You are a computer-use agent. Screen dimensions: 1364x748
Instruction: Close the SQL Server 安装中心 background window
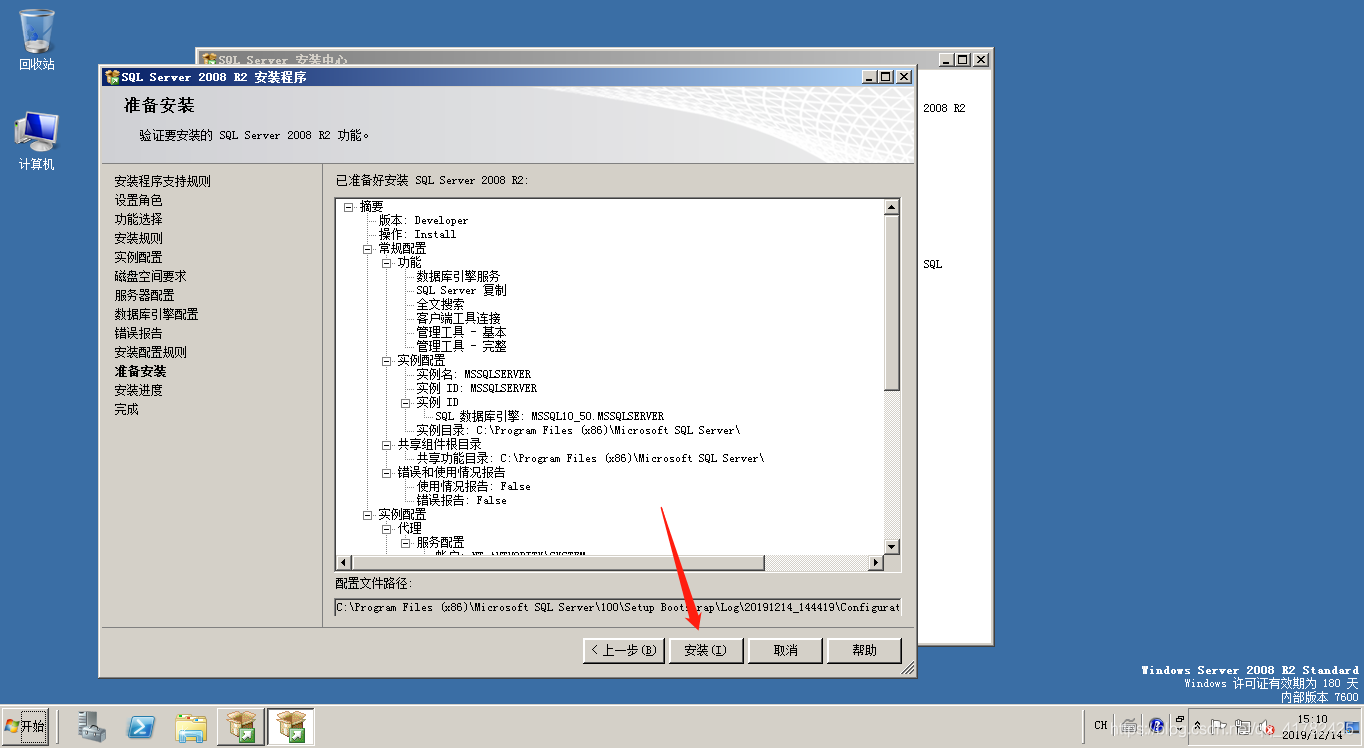tap(981, 60)
